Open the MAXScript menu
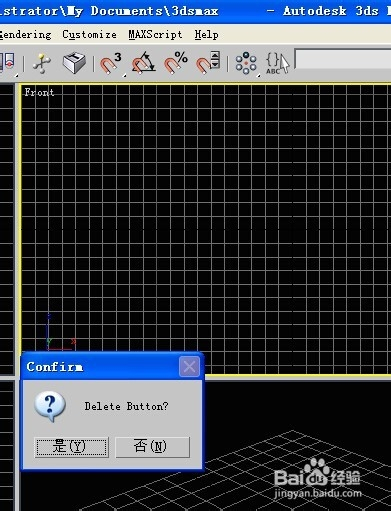 click(155, 35)
